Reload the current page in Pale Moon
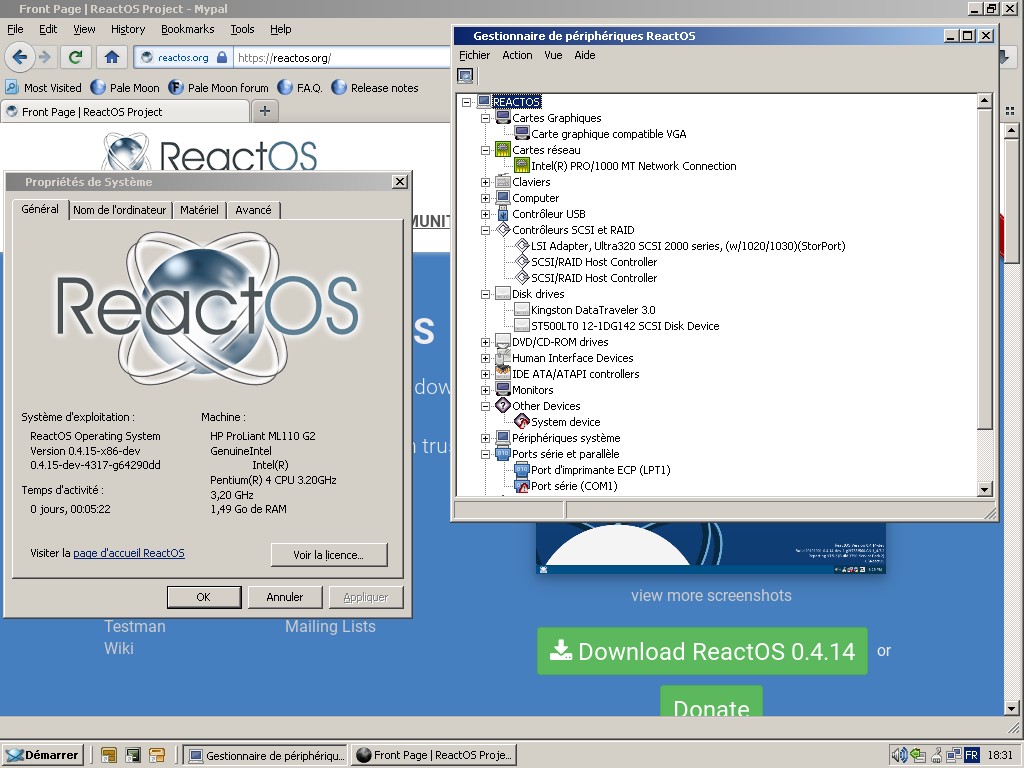This screenshot has height=768, width=1024. click(76, 57)
